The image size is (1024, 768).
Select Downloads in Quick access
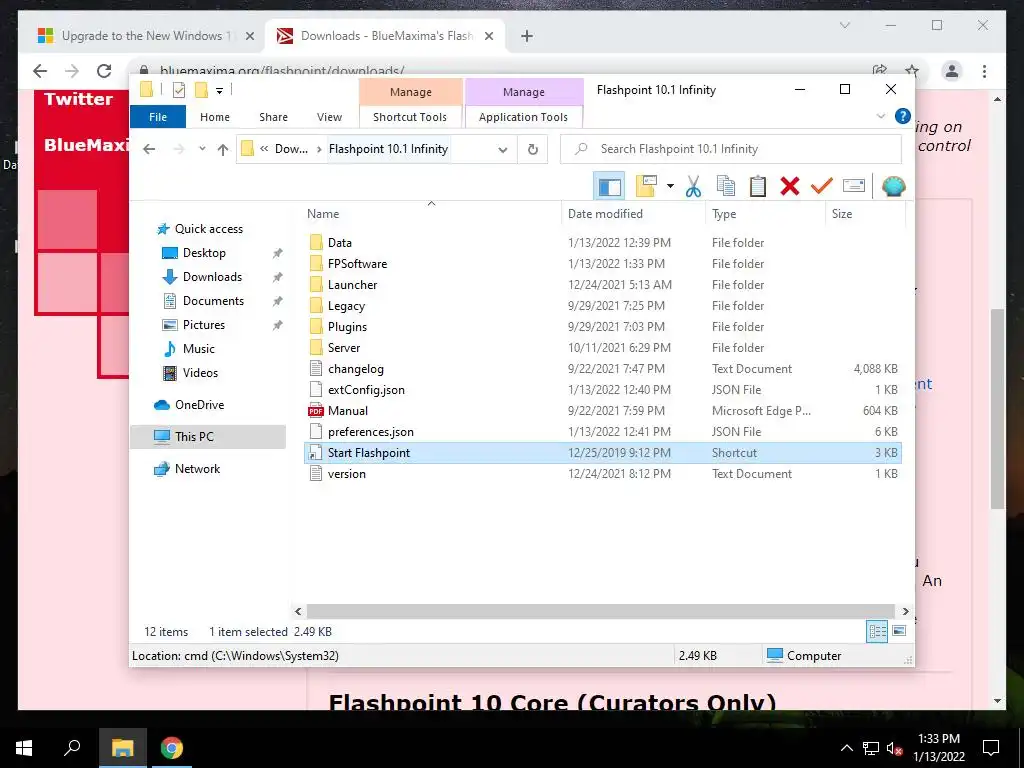(212, 277)
